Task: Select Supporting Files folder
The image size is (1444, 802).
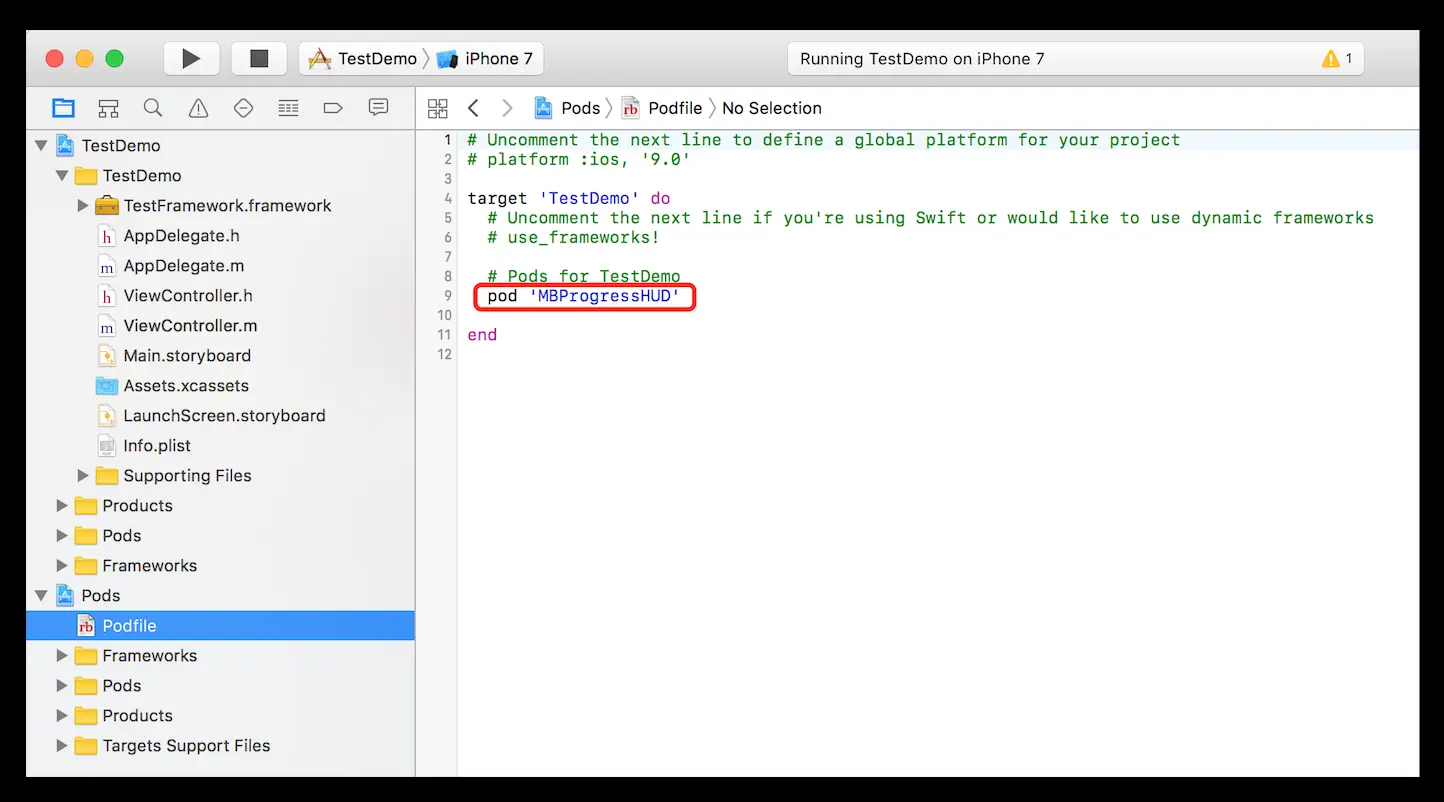Action: pos(187,476)
